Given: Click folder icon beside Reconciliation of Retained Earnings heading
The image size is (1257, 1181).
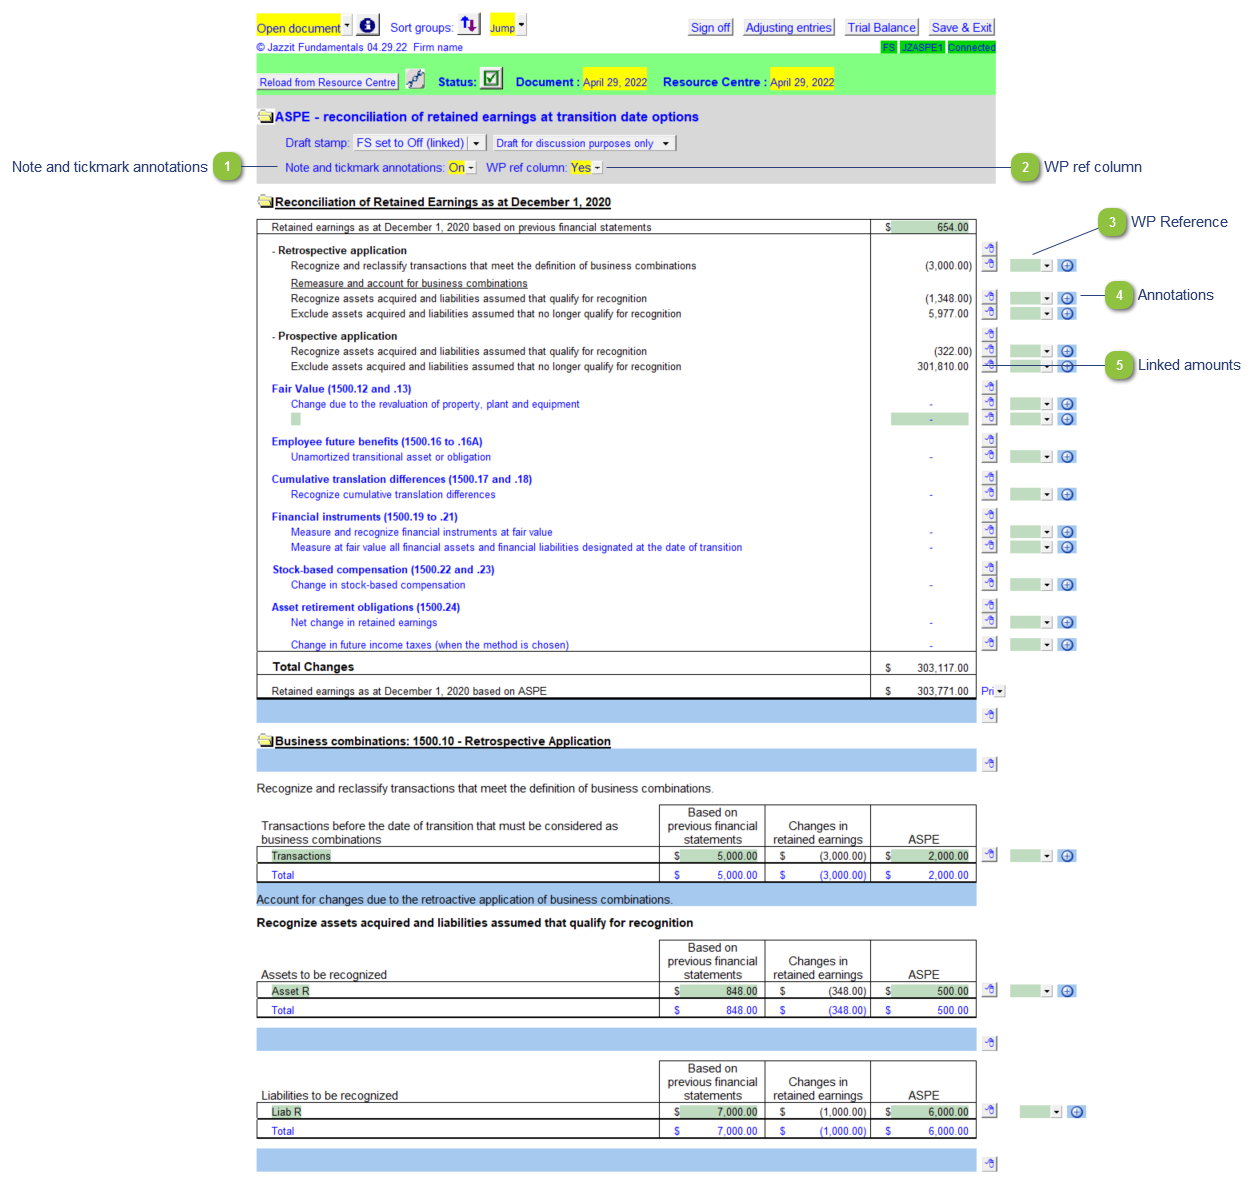Looking at the screenshot, I should click(x=266, y=202).
